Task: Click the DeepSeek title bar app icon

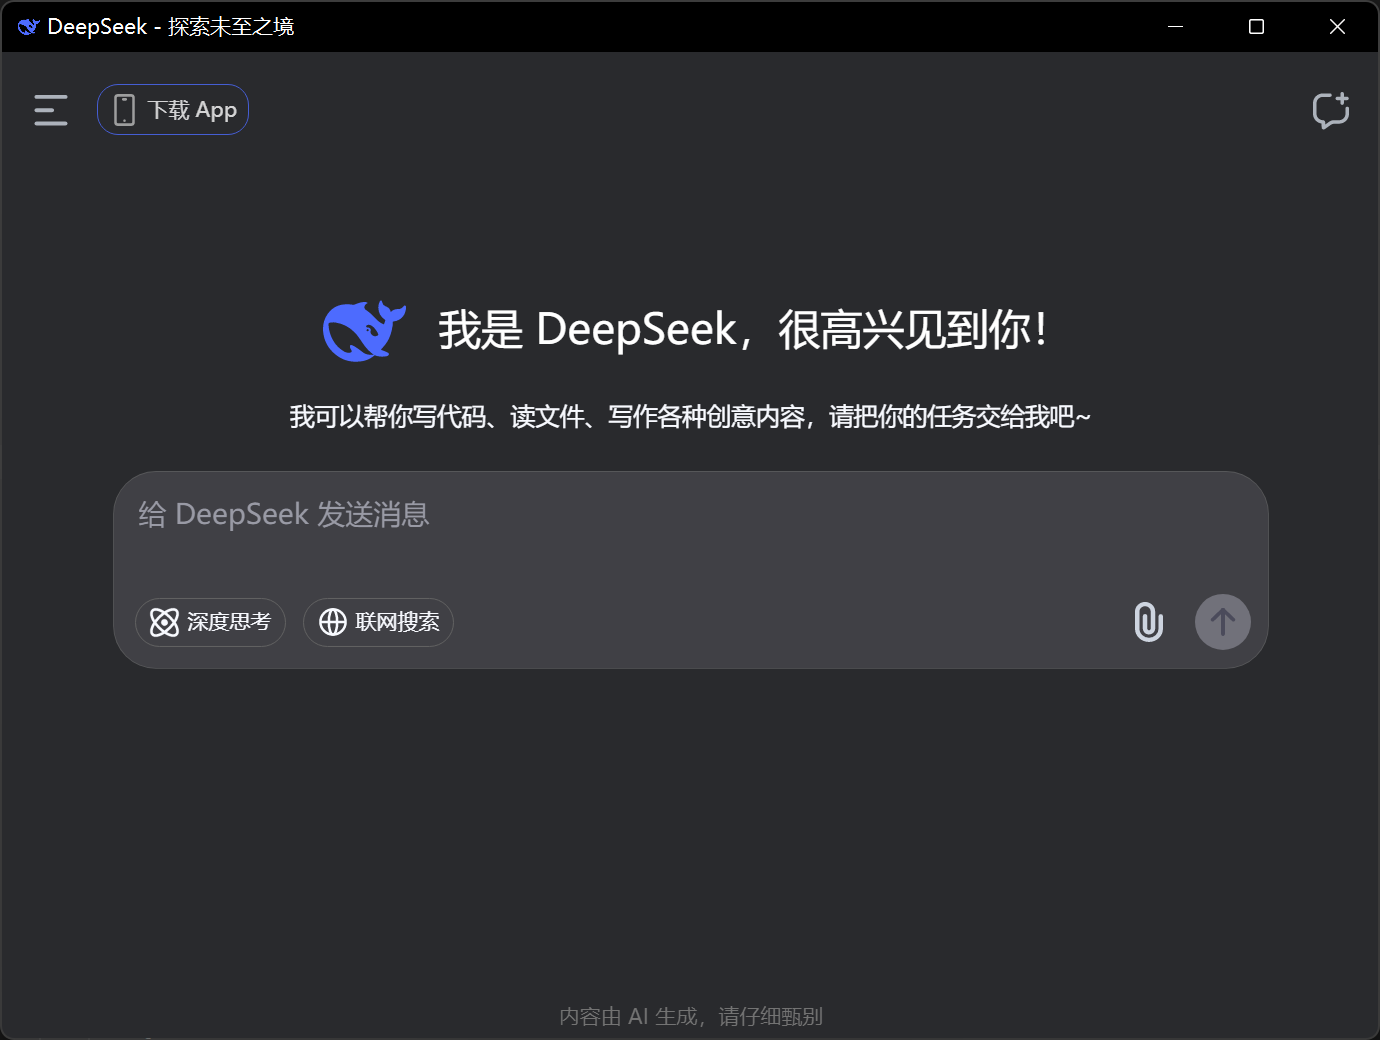Action: (28, 27)
